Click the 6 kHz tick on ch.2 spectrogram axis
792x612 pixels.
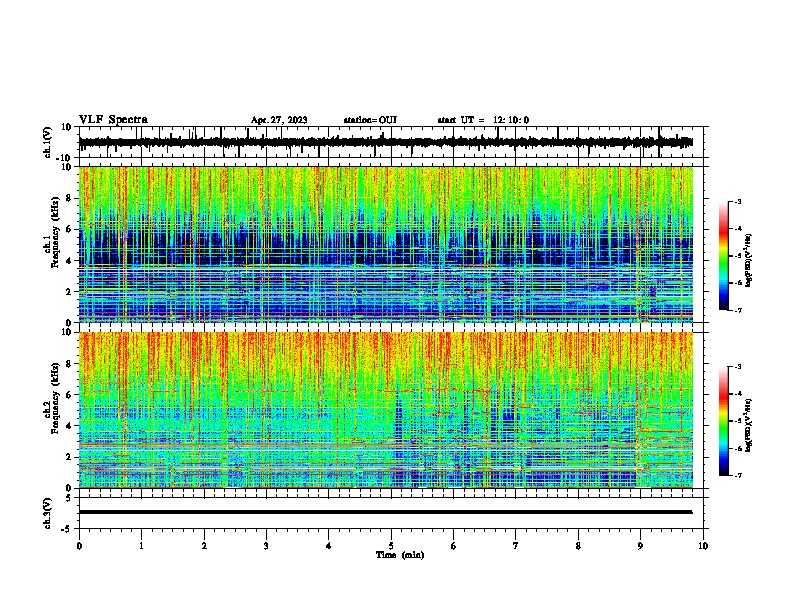69,395
